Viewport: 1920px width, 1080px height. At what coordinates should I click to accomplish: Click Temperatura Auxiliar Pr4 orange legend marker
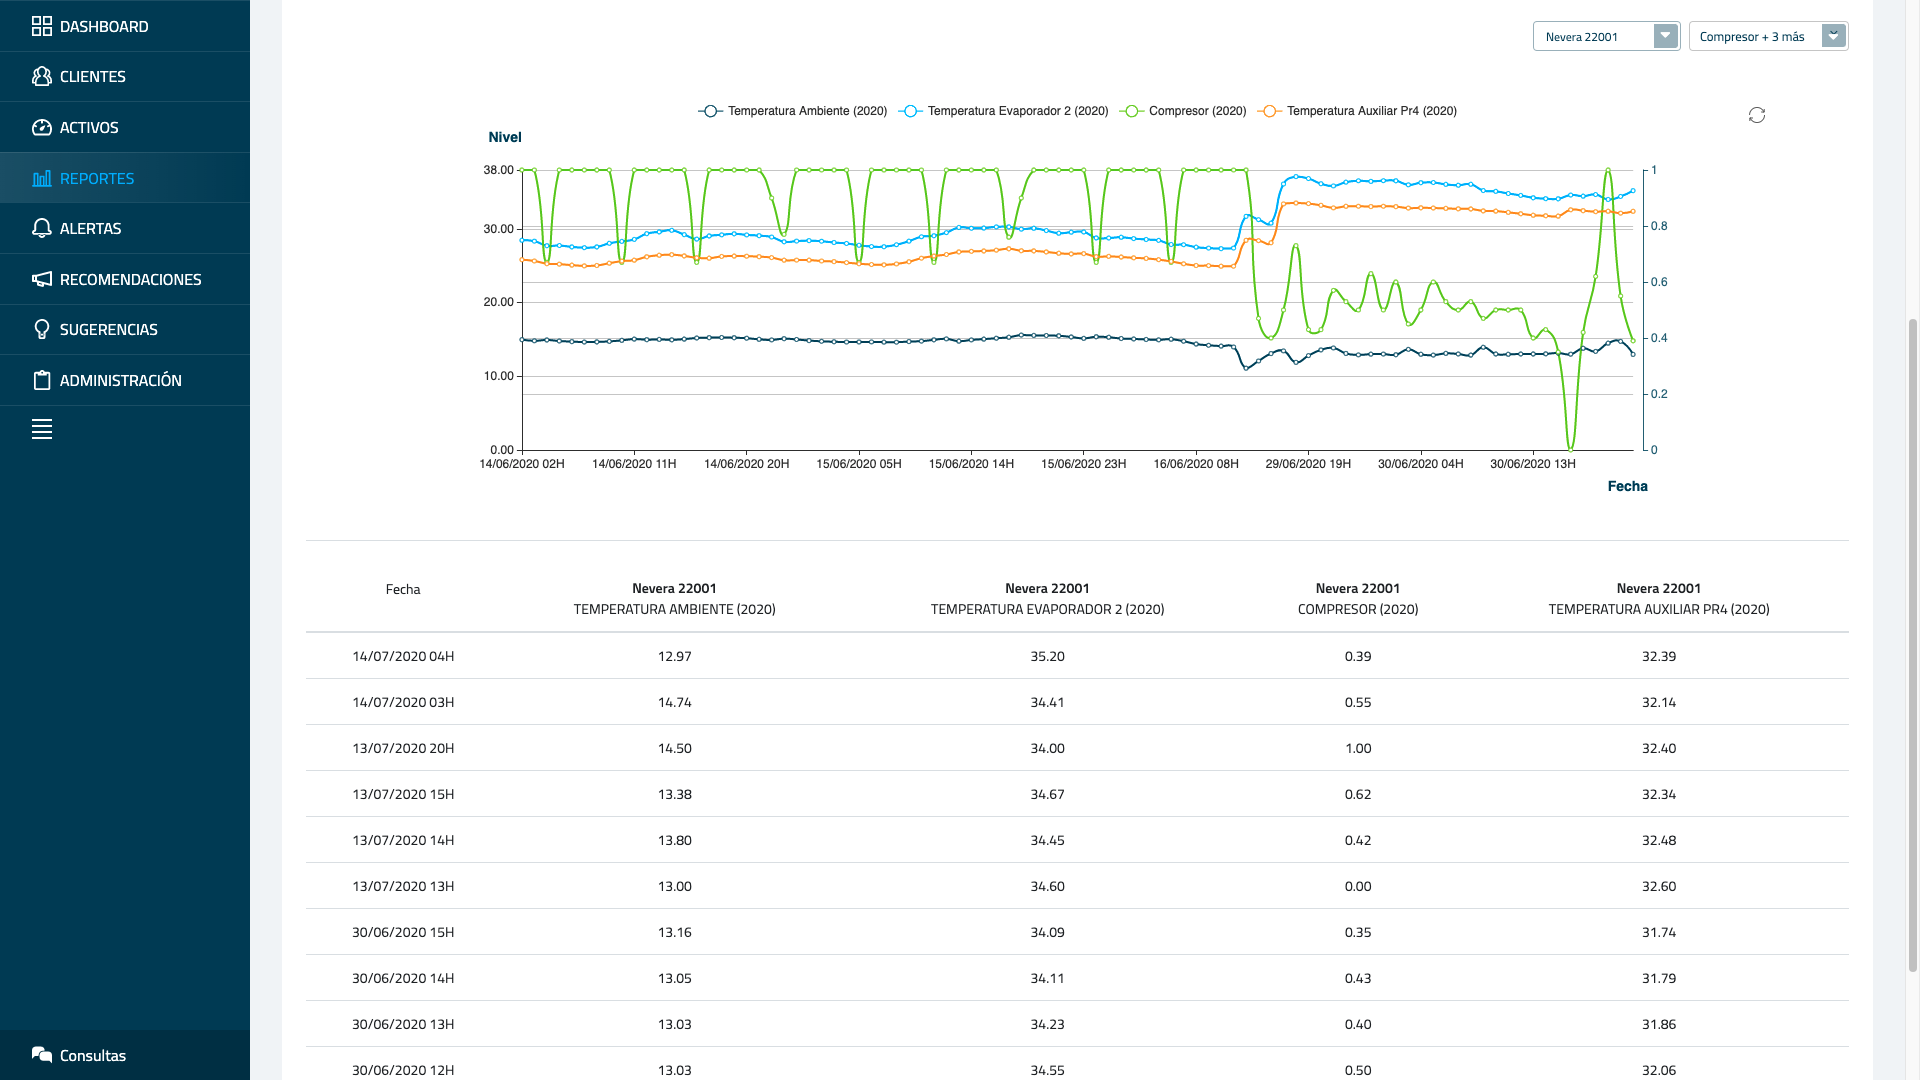pos(1269,111)
